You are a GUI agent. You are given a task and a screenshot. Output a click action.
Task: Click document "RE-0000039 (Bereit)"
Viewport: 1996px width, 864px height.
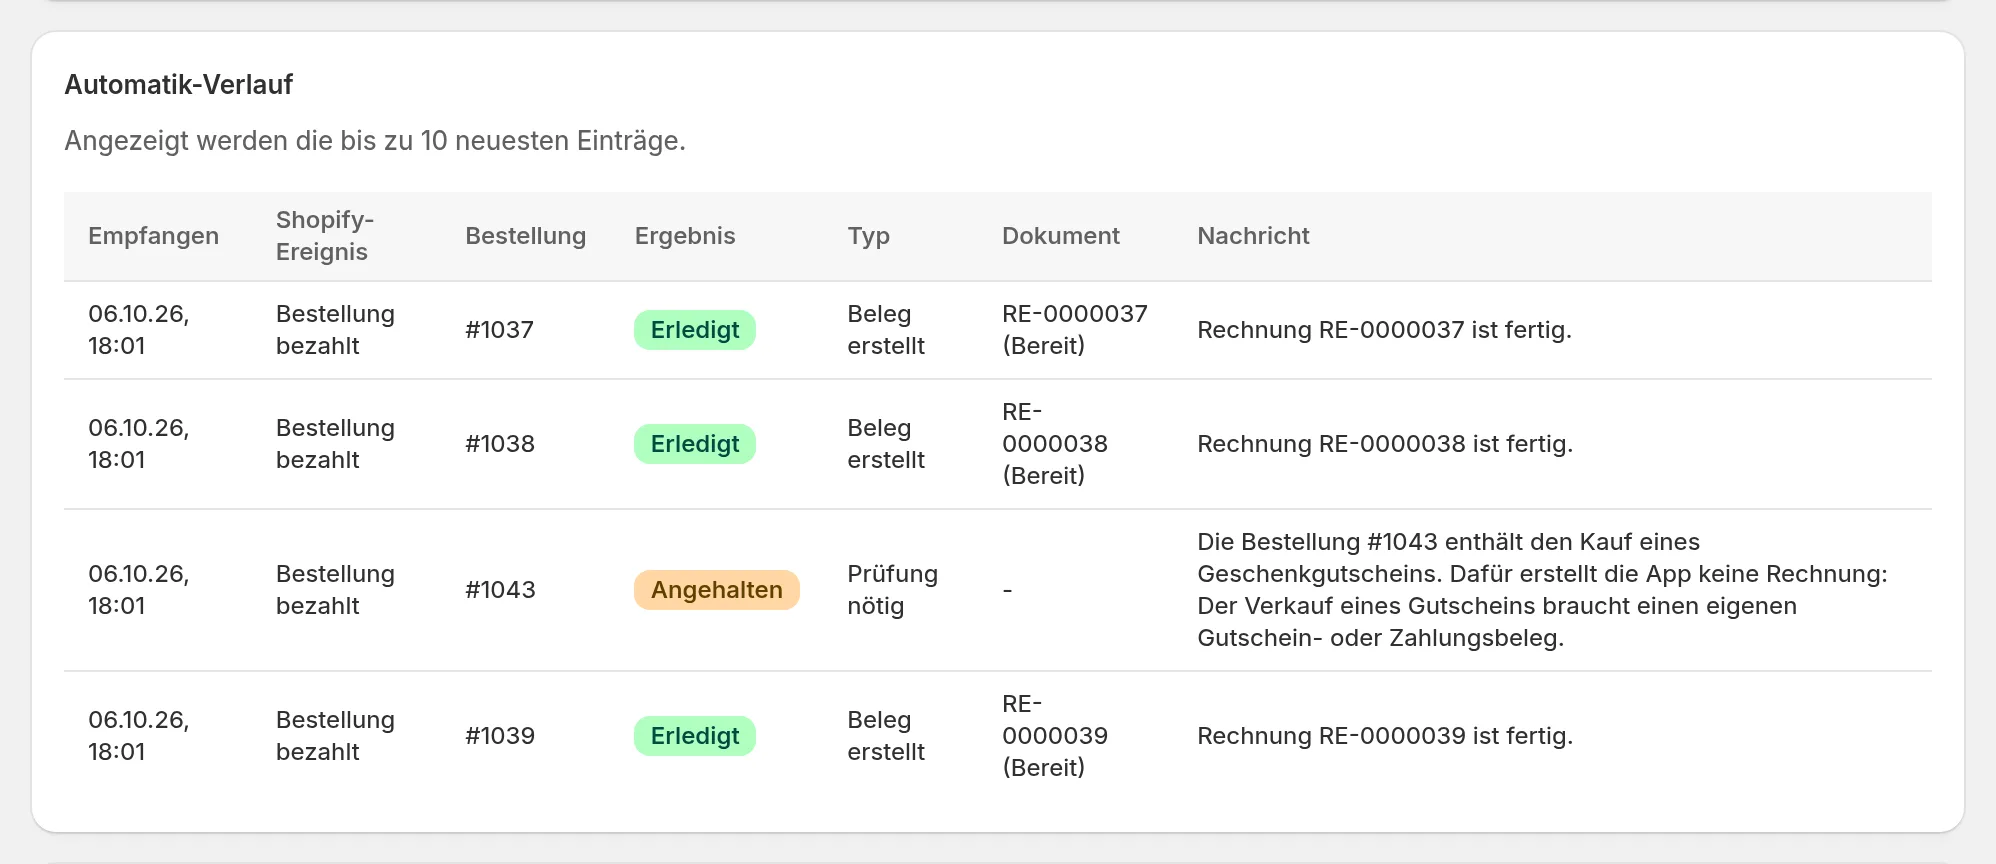tap(1055, 736)
